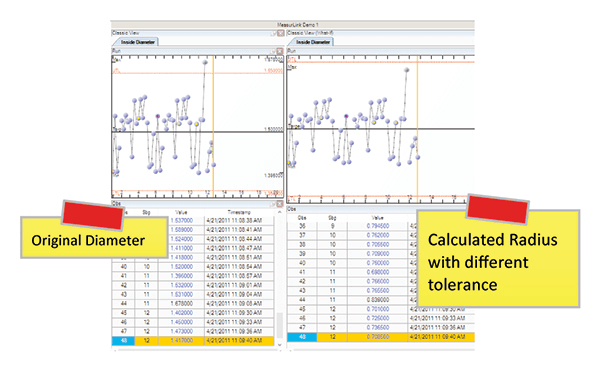Click the MeasurLink Demo 1 title bar

coord(293,24)
